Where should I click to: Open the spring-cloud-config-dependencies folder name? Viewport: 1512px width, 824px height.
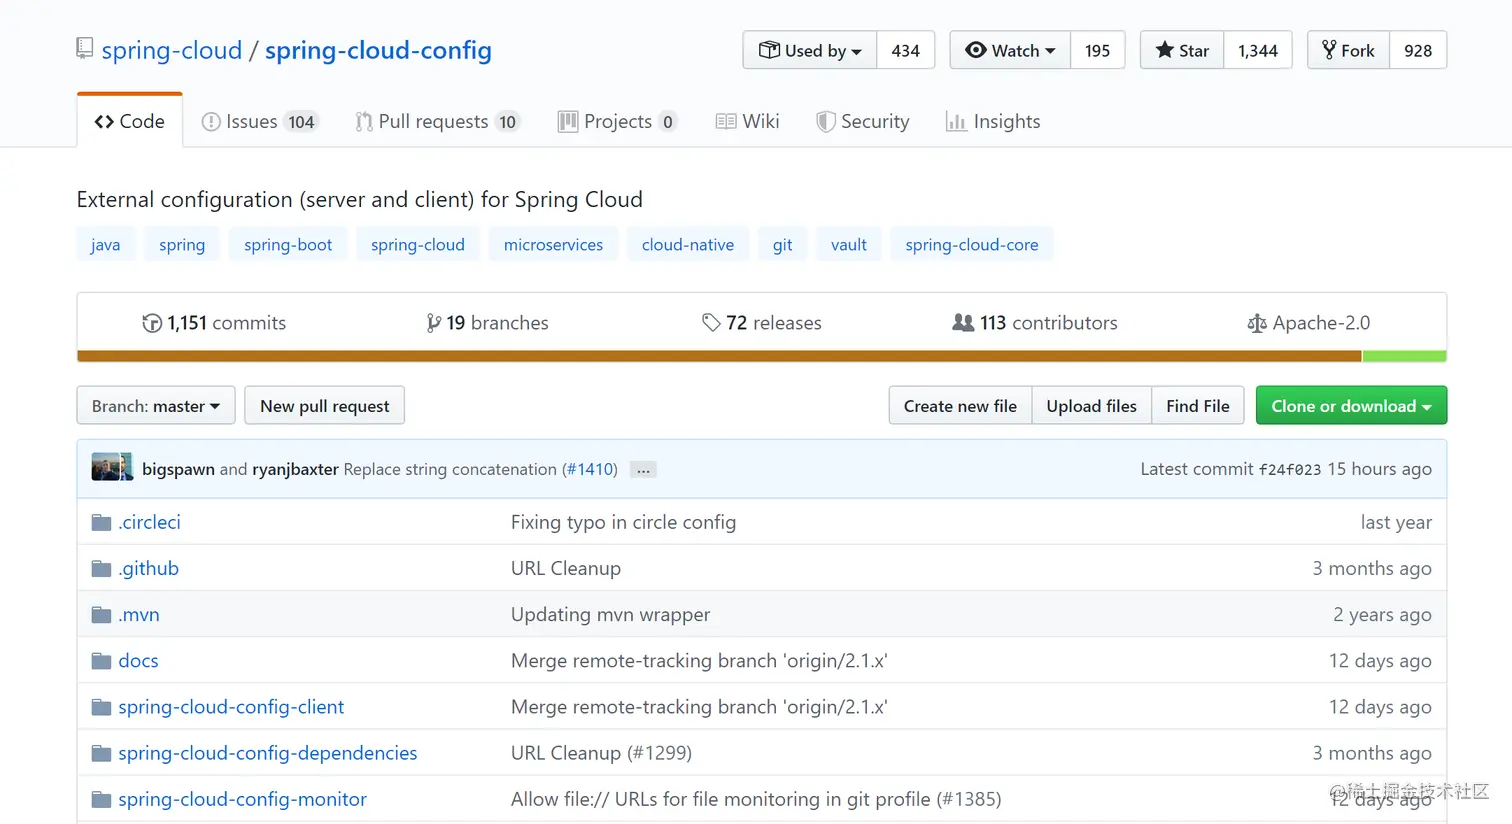tap(268, 753)
